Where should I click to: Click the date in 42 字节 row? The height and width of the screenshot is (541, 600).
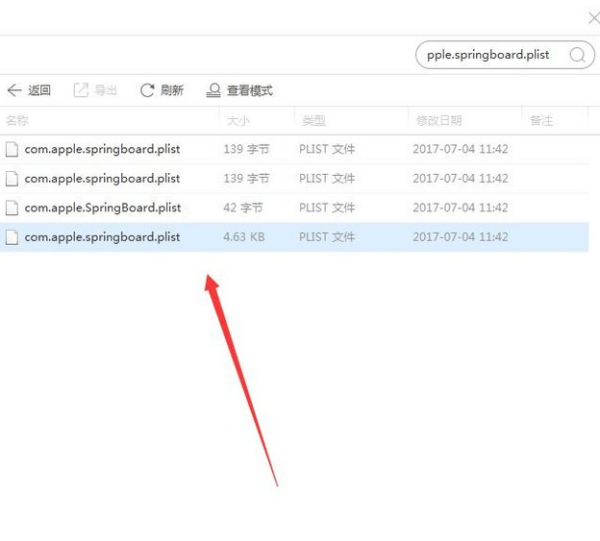tap(460, 208)
